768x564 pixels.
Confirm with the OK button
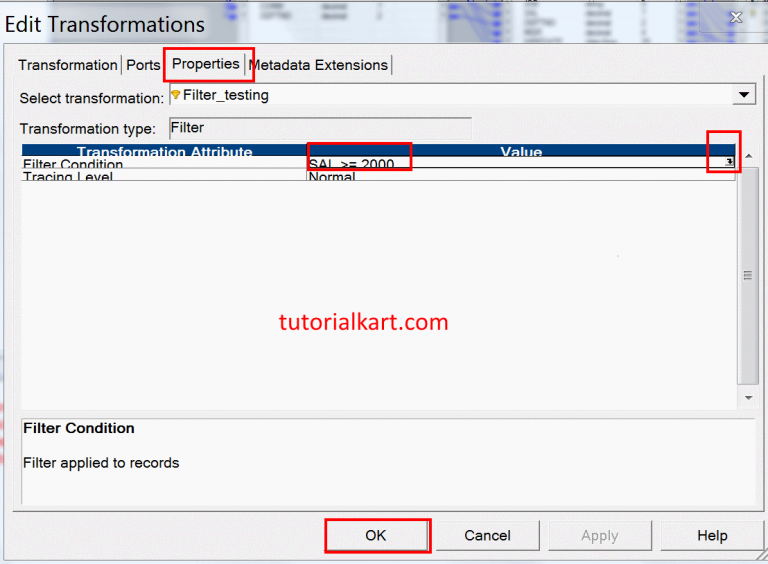(x=376, y=536)
